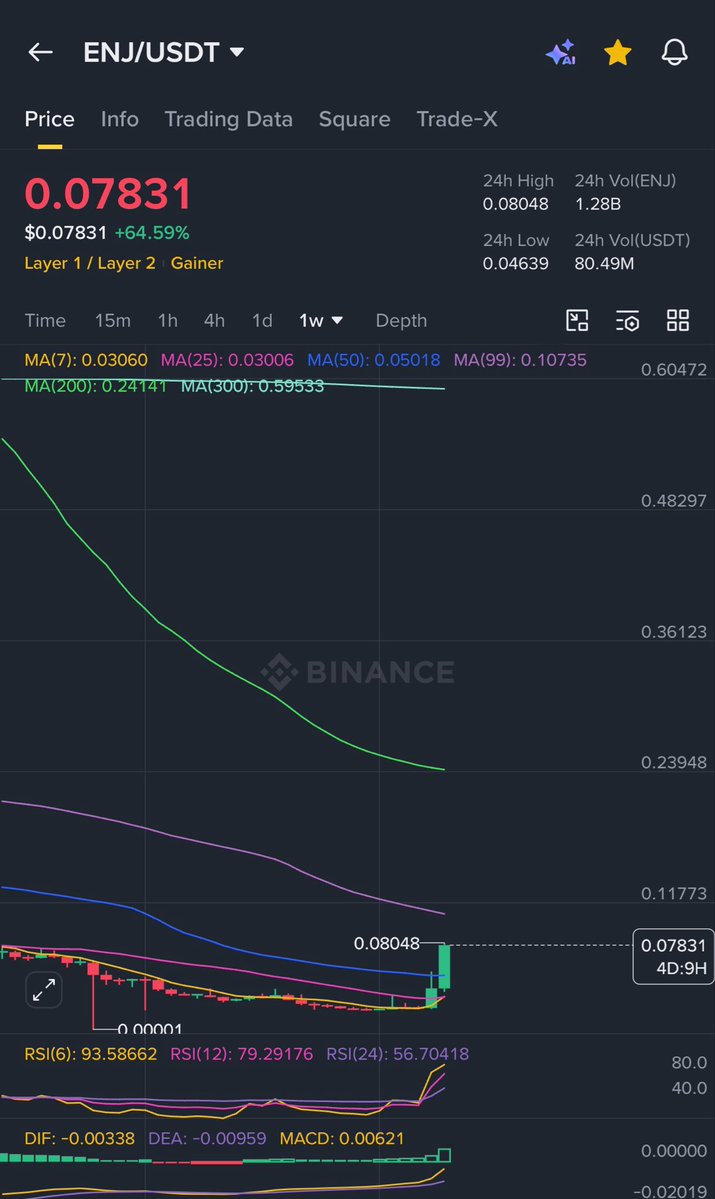Tap the MA(50): 0.05018 label

[374, 360]
